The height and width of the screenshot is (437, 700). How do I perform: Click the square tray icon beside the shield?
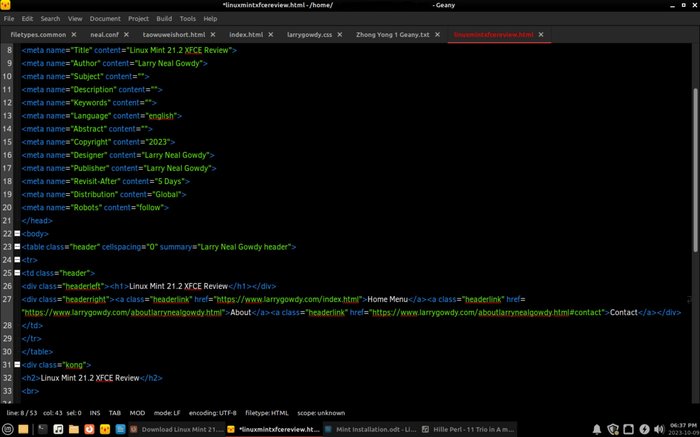pyautogui.click(x=628, y=429)
